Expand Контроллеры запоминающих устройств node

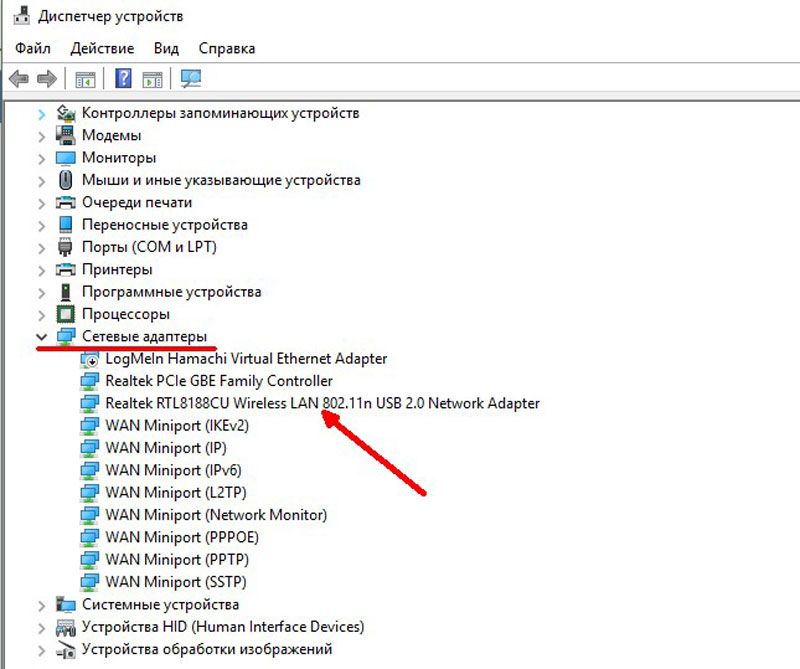pyautogui.click(x=41, y=114)
